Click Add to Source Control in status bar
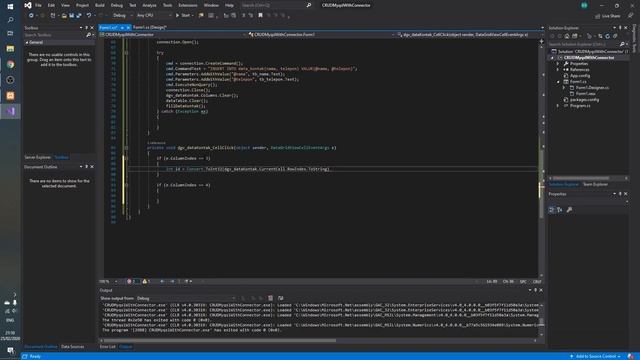 point(596,356)
